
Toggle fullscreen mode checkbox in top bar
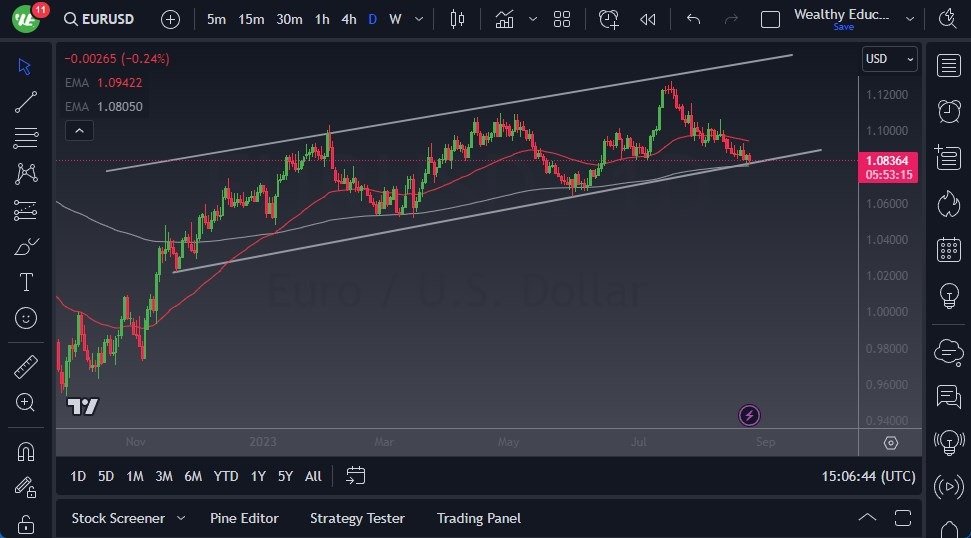(770, 19)
